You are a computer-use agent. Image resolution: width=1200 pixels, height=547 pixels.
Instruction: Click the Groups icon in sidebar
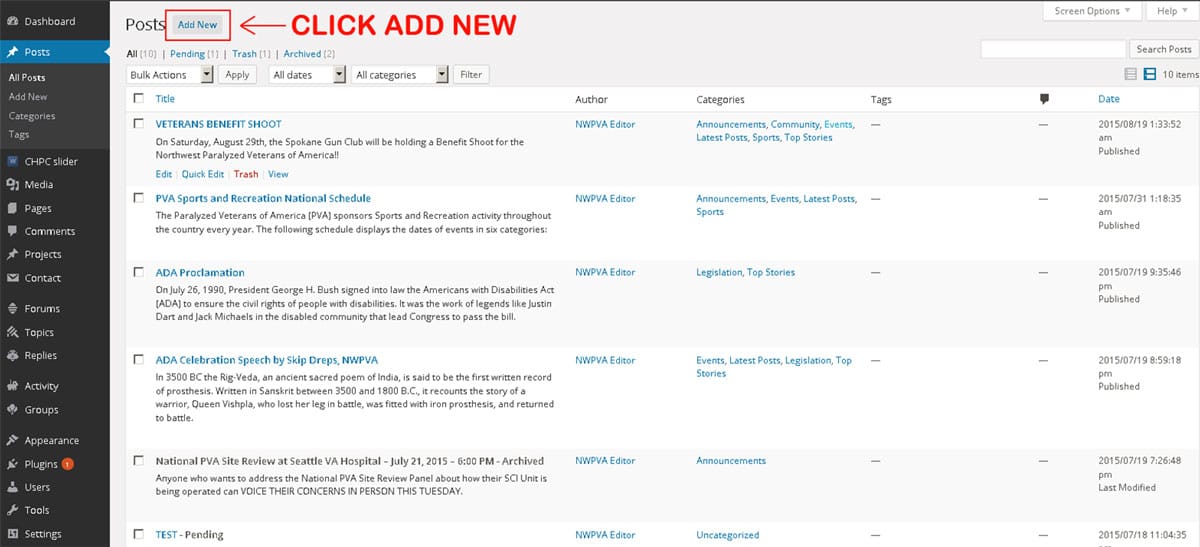[x=12, y=409]
